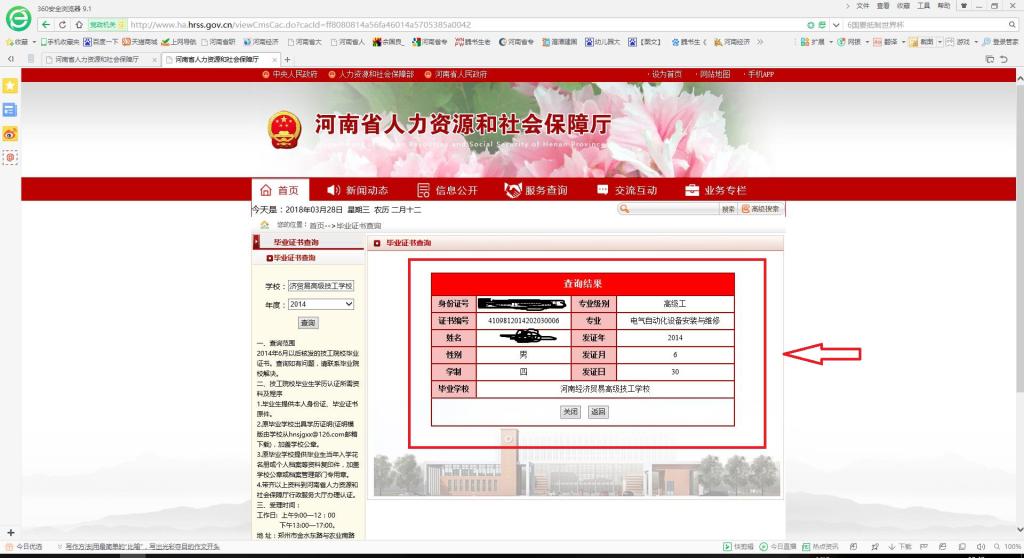Open the 工具 menu
Viewport: 1024px width, 558px height.
(923, 6)
